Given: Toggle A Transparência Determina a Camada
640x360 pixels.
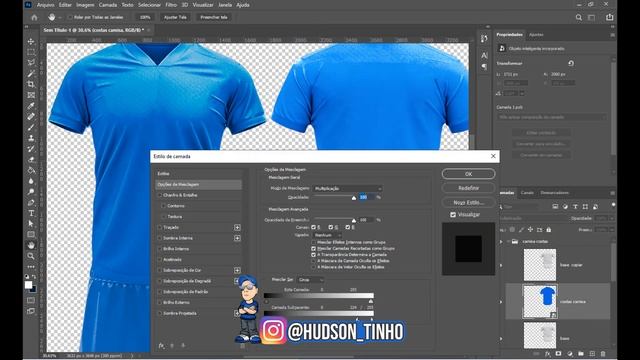Looking at the screenshot, I should click(x=313, y=254).
